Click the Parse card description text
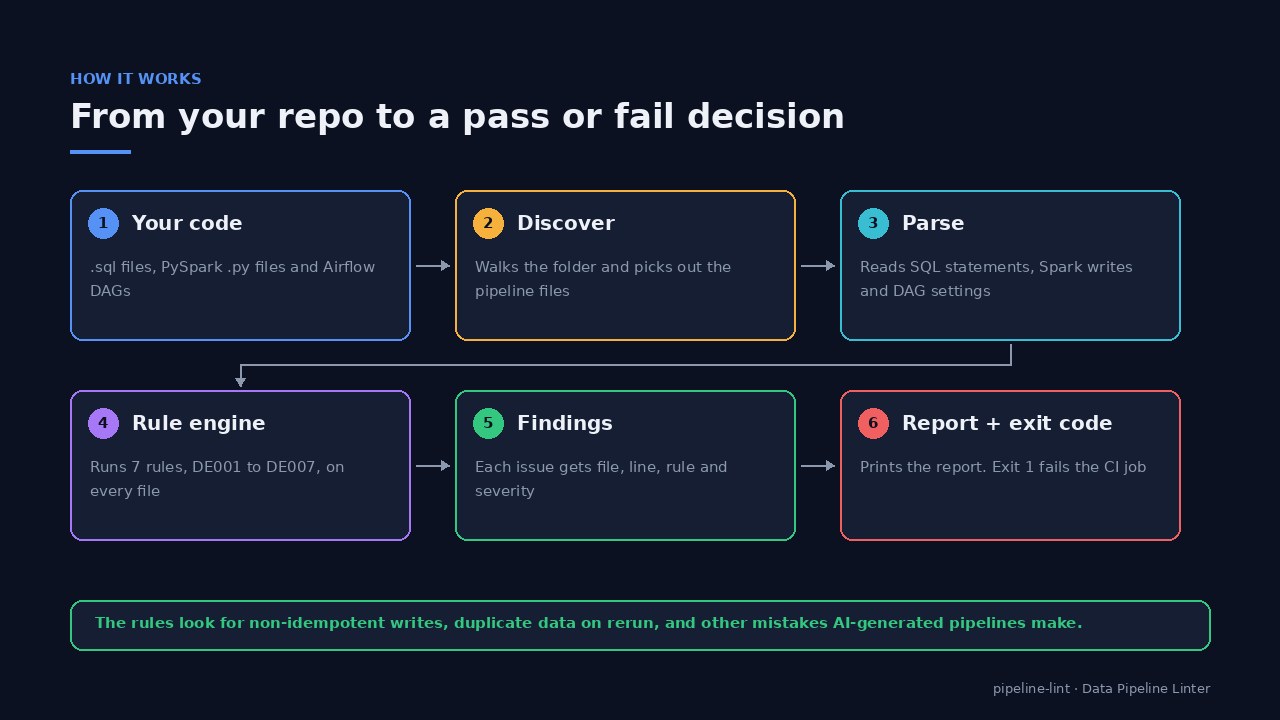 996,279
